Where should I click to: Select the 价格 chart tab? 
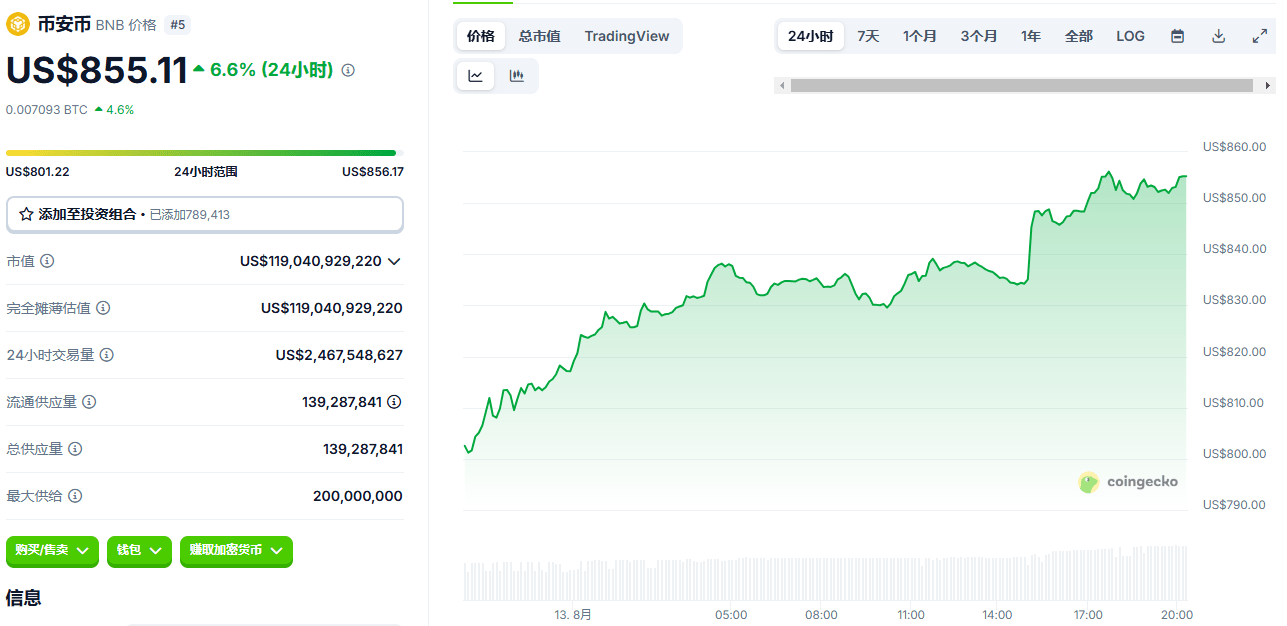pos(481,36)
